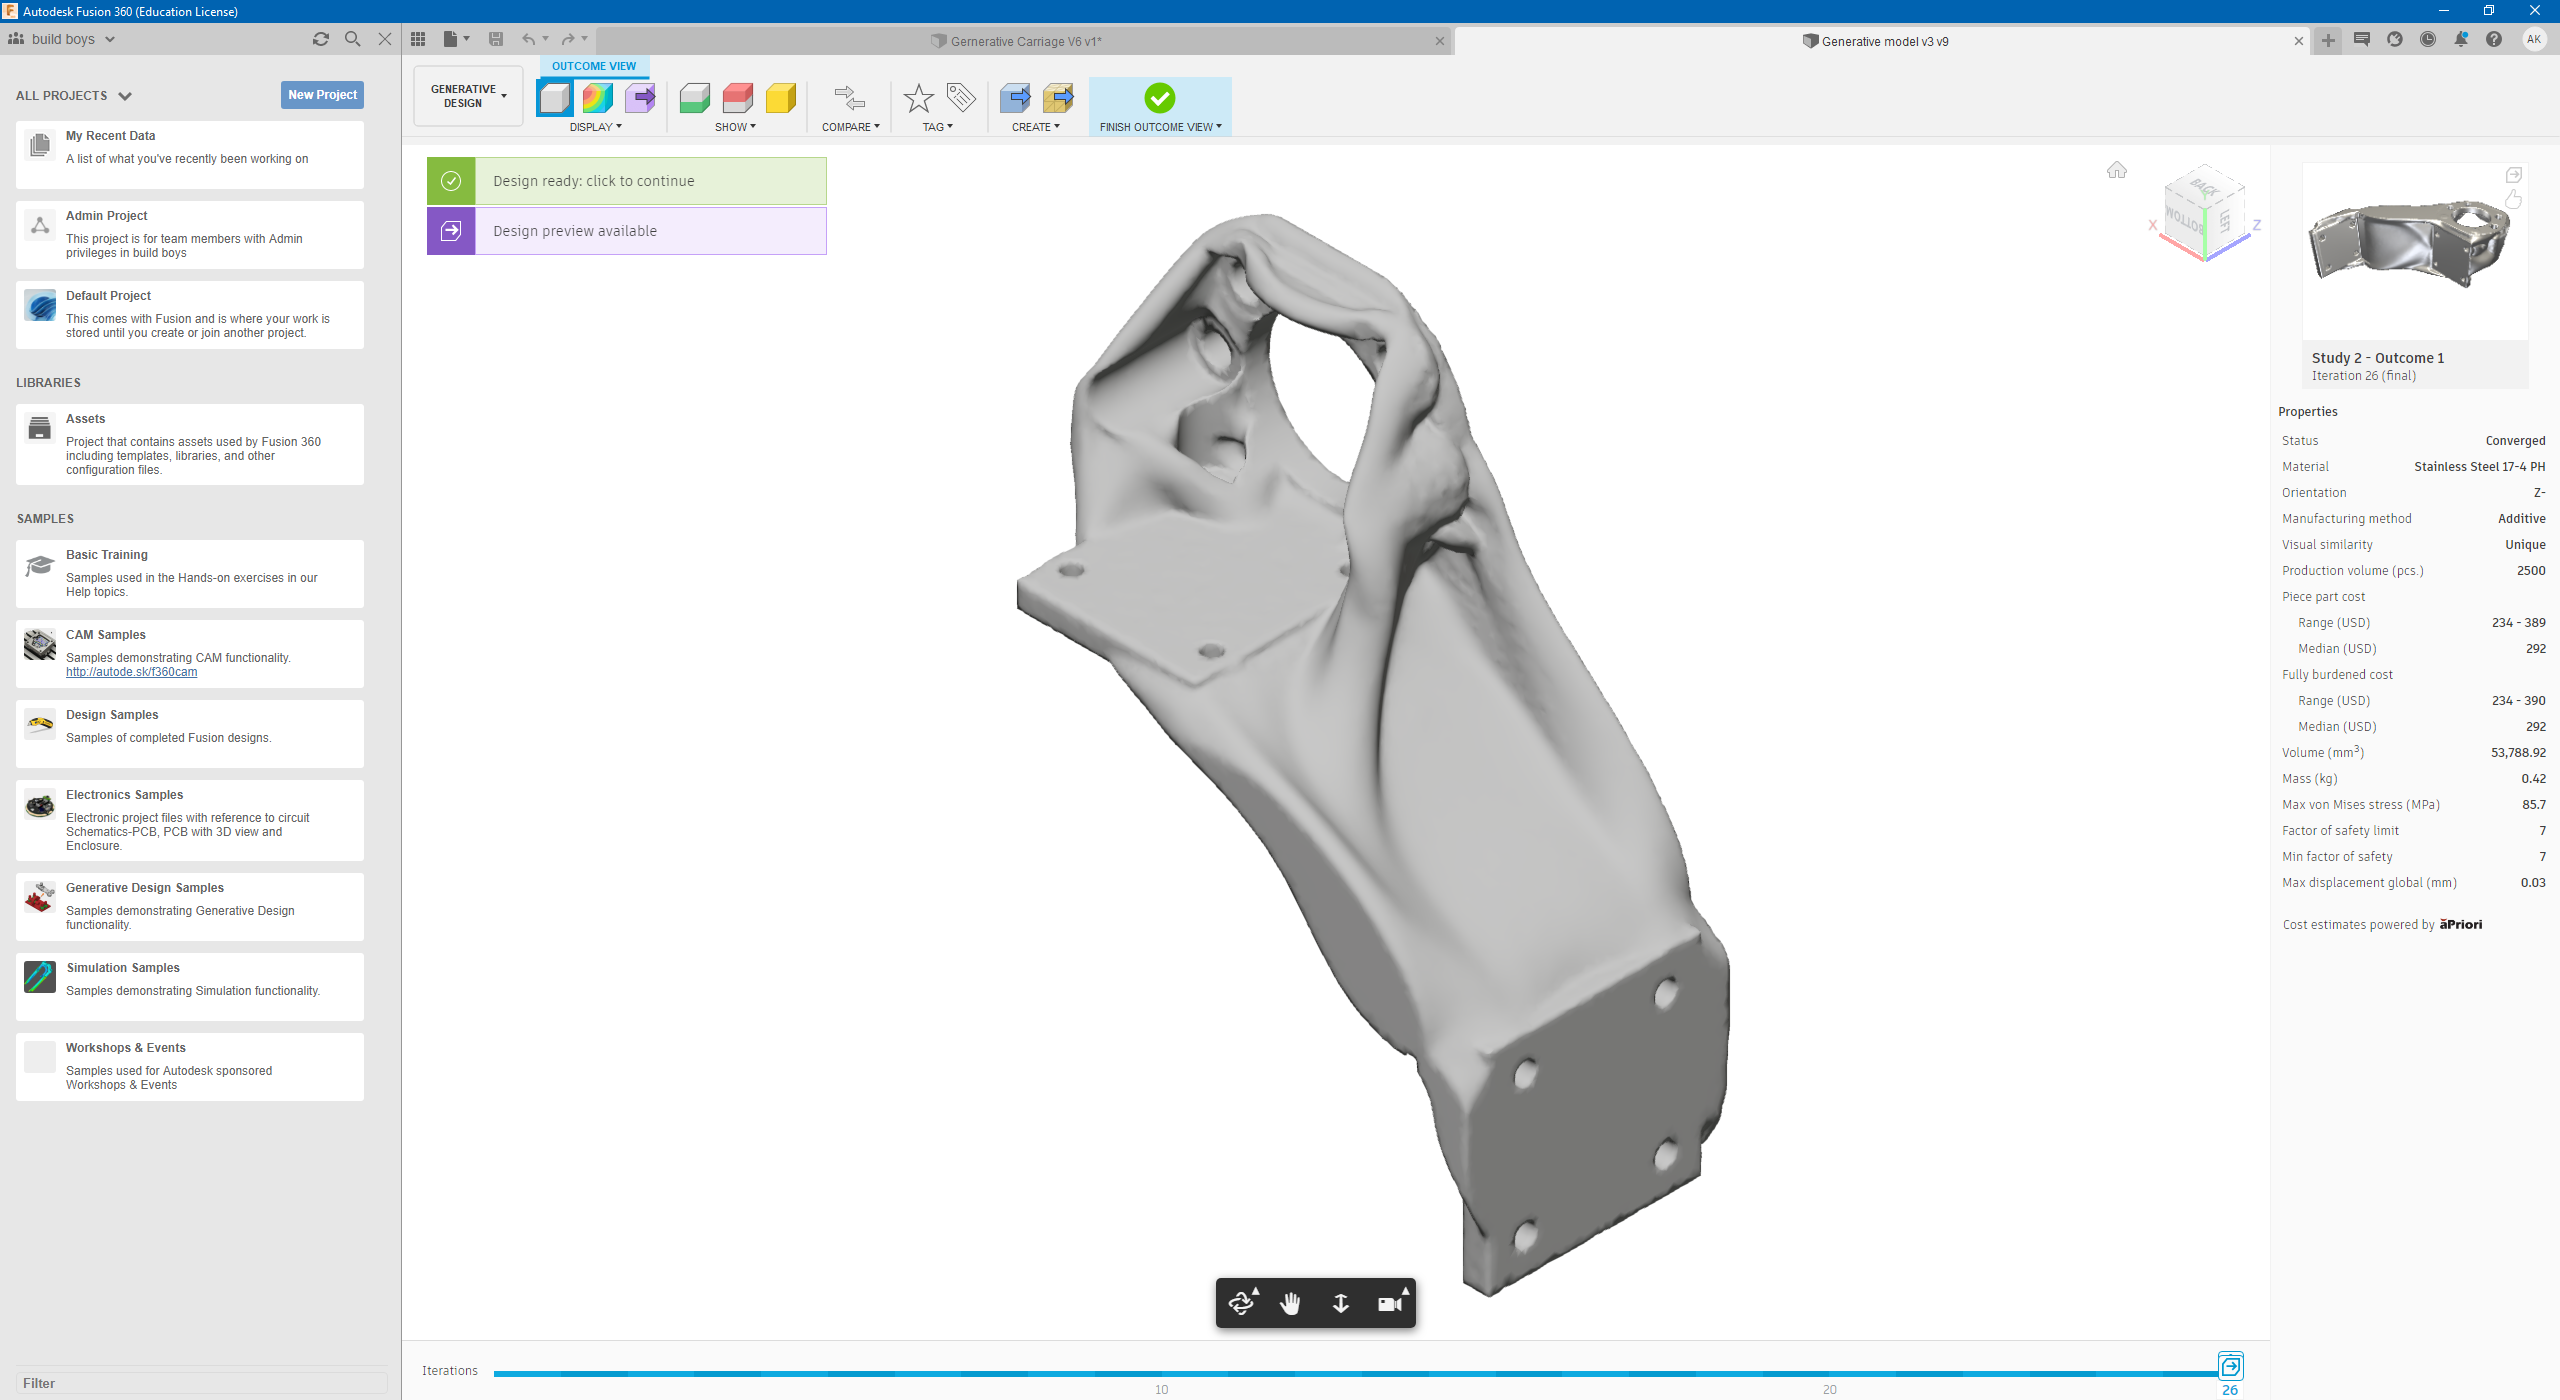Click green Finish Outcome View checkmark
Viewport: 2560px width, 1400px height.
pyautogui.click(x=1159, y=98)
